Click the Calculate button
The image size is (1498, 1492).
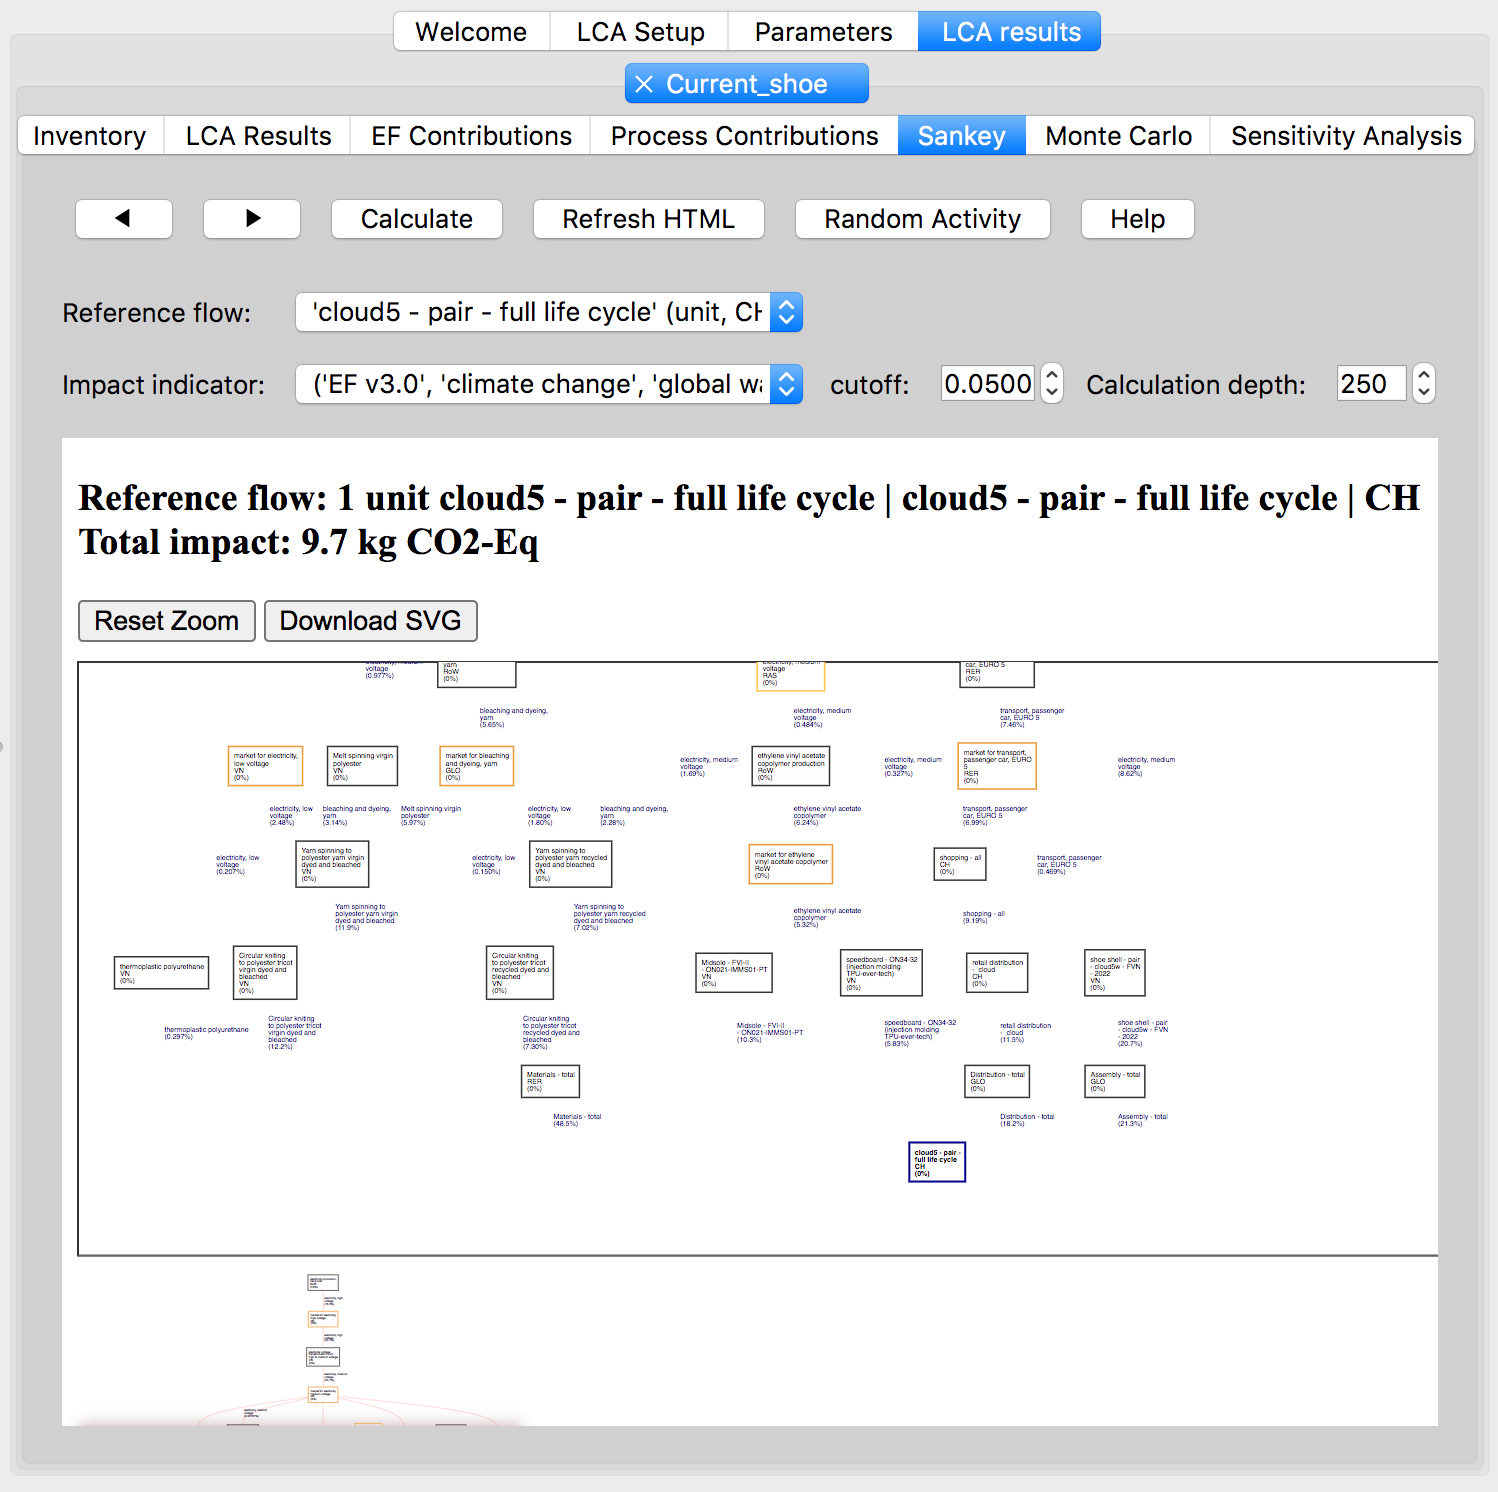point(416,219)
